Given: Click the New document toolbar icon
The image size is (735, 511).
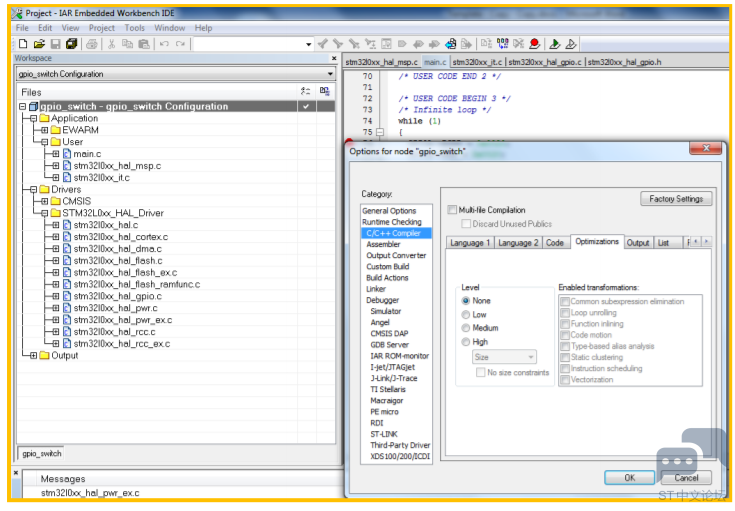Looking at the screenshot, I should pos(23,44).
